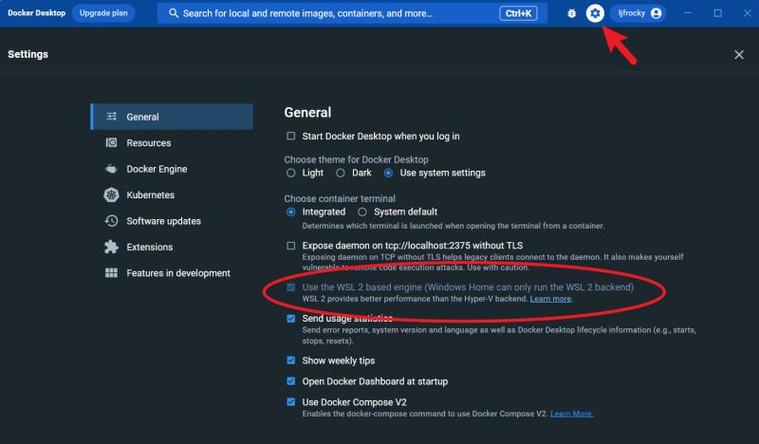Select the Dark theme option
The image size is (759, 444).
pyautogui.click(x=340, y=173)
